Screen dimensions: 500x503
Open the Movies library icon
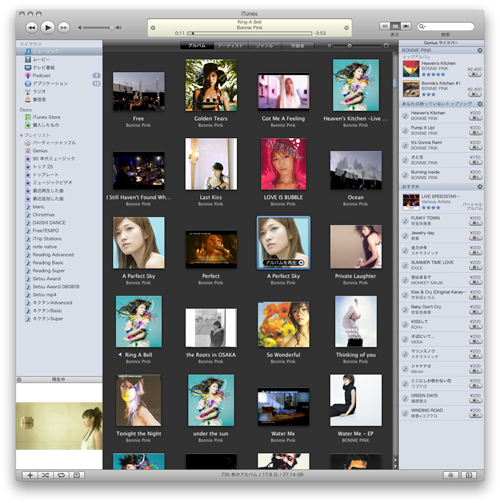[x=28, y=59]
